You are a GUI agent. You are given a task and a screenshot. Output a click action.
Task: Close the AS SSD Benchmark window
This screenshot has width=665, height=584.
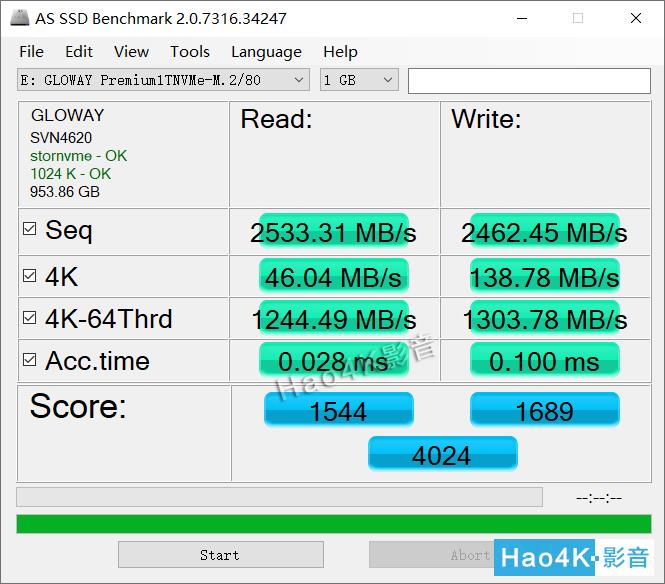(636, 18)
